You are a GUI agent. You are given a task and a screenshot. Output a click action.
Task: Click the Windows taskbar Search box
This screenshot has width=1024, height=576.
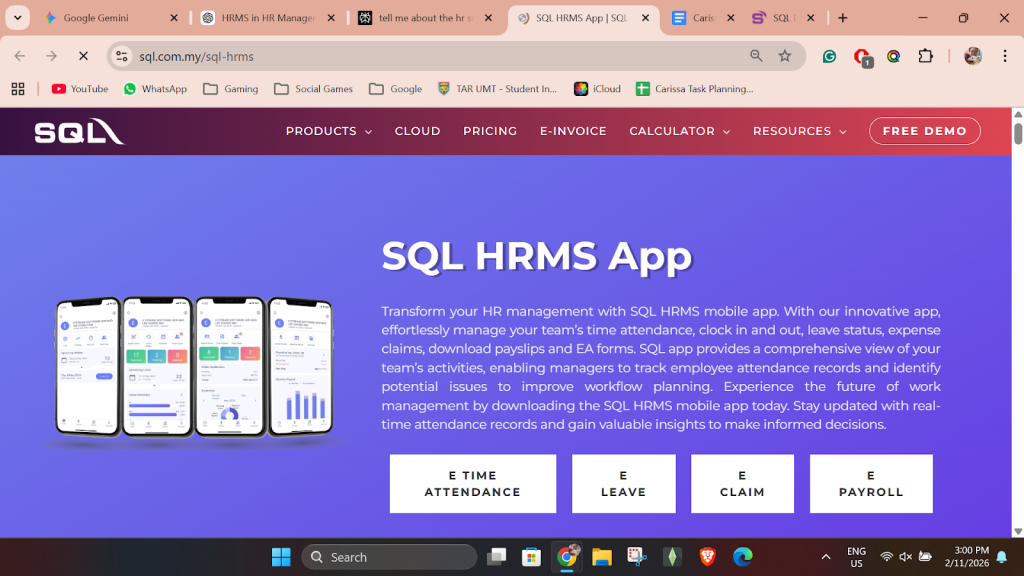click(x=389, y=557)
